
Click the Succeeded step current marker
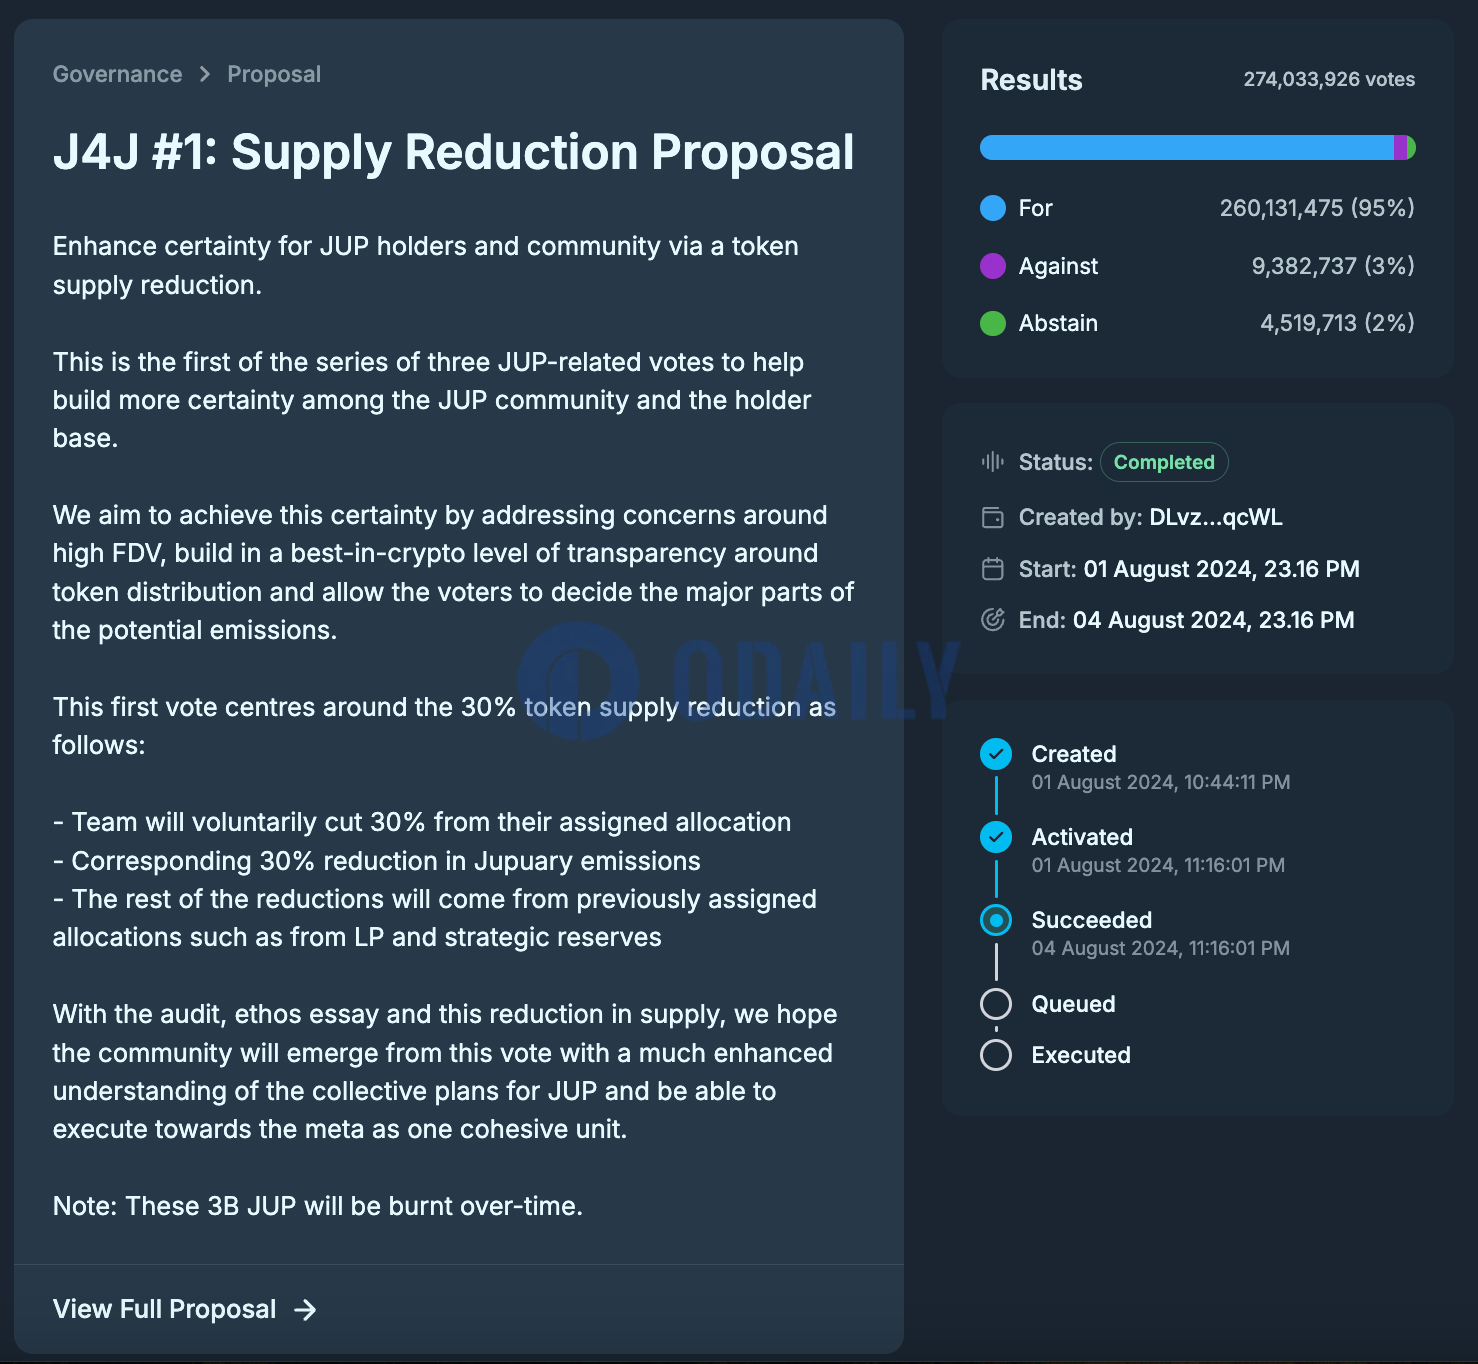pos(996,920)
